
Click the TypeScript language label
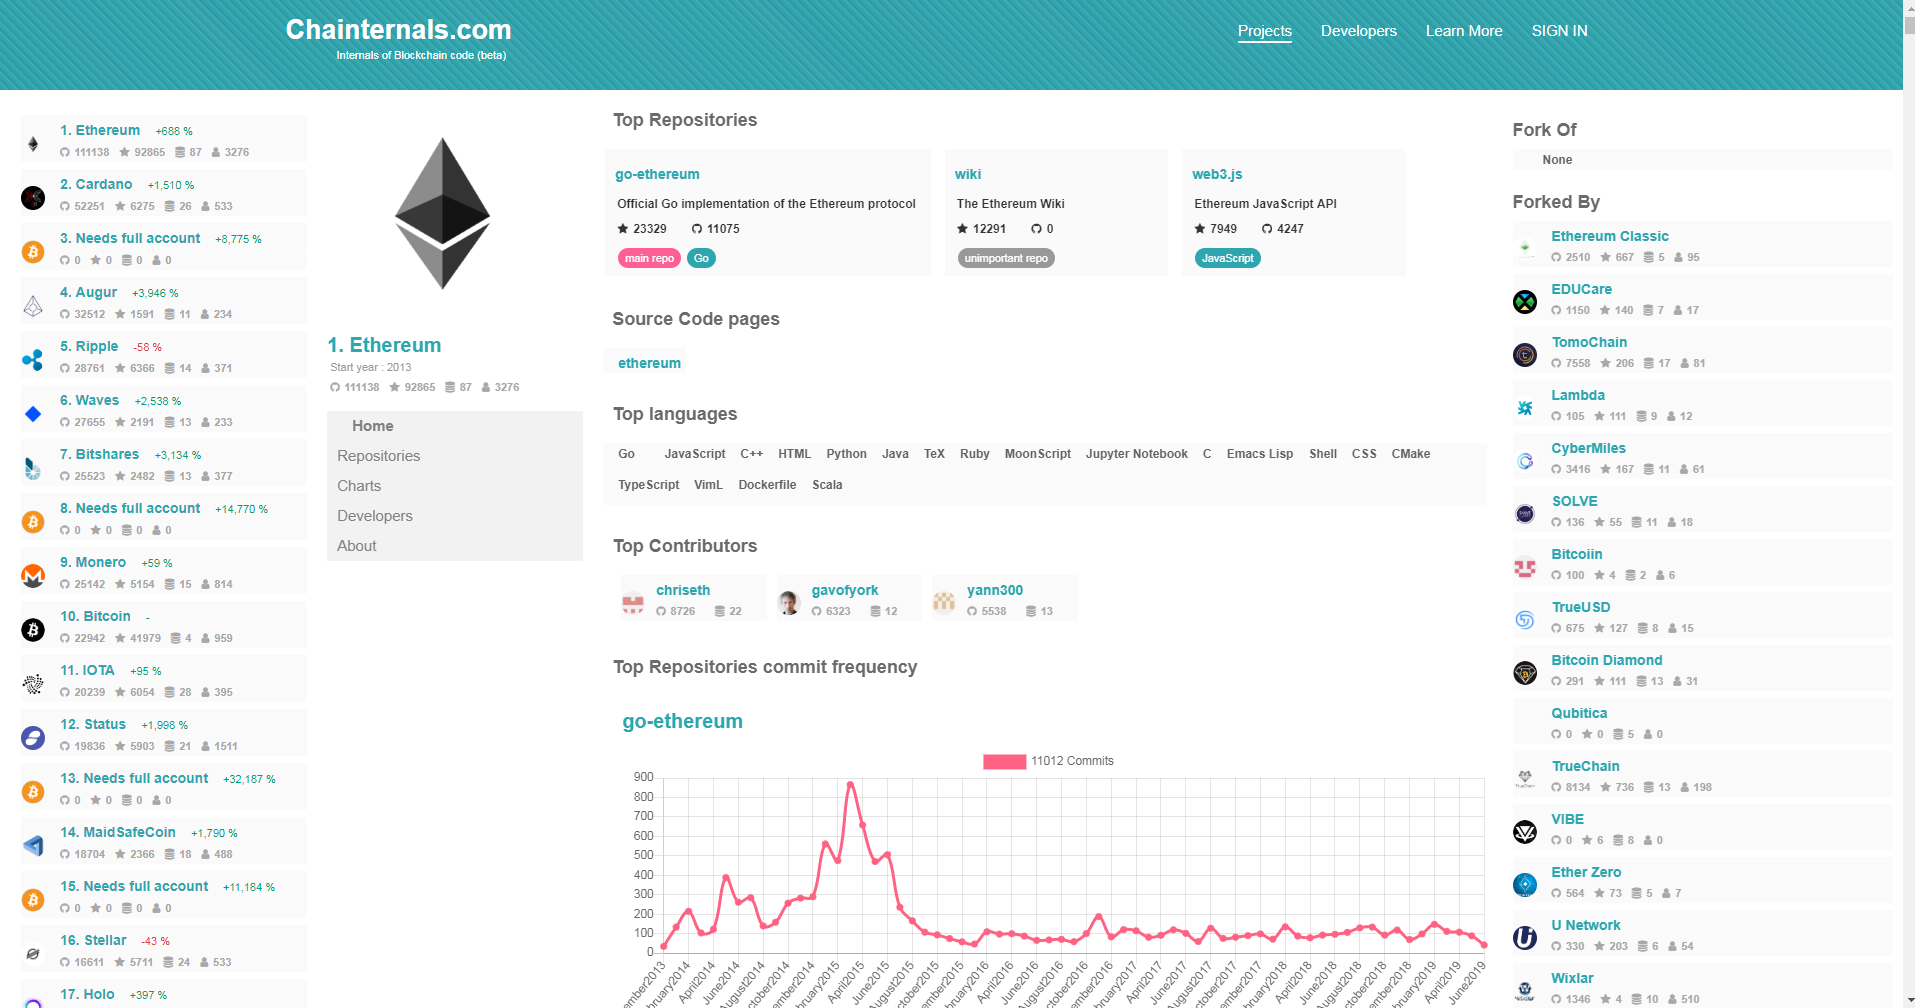tap(648, 485)
